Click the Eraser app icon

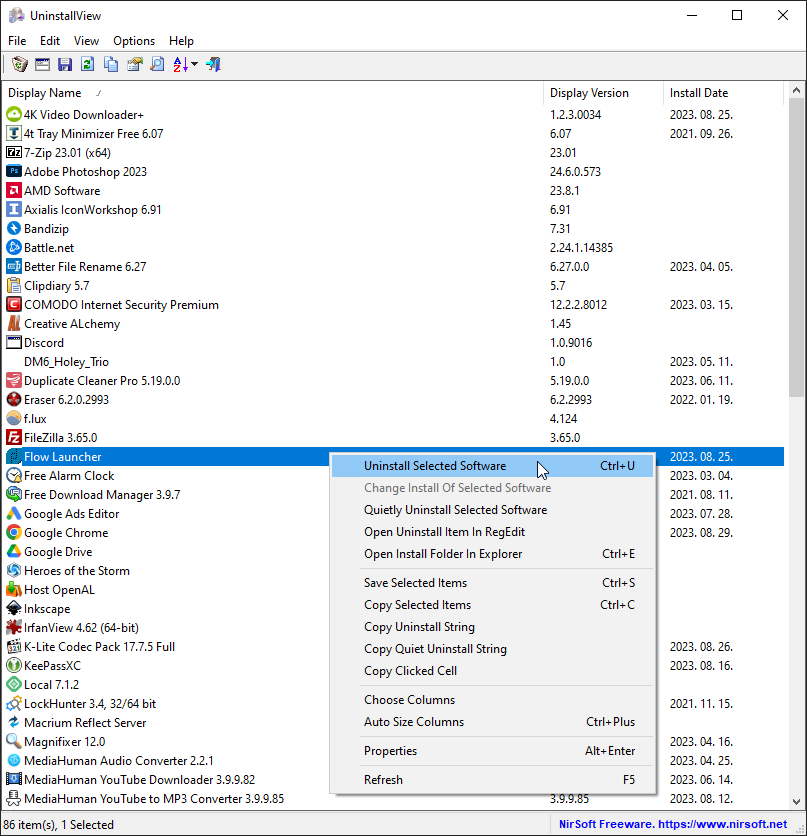coord(14,399)
